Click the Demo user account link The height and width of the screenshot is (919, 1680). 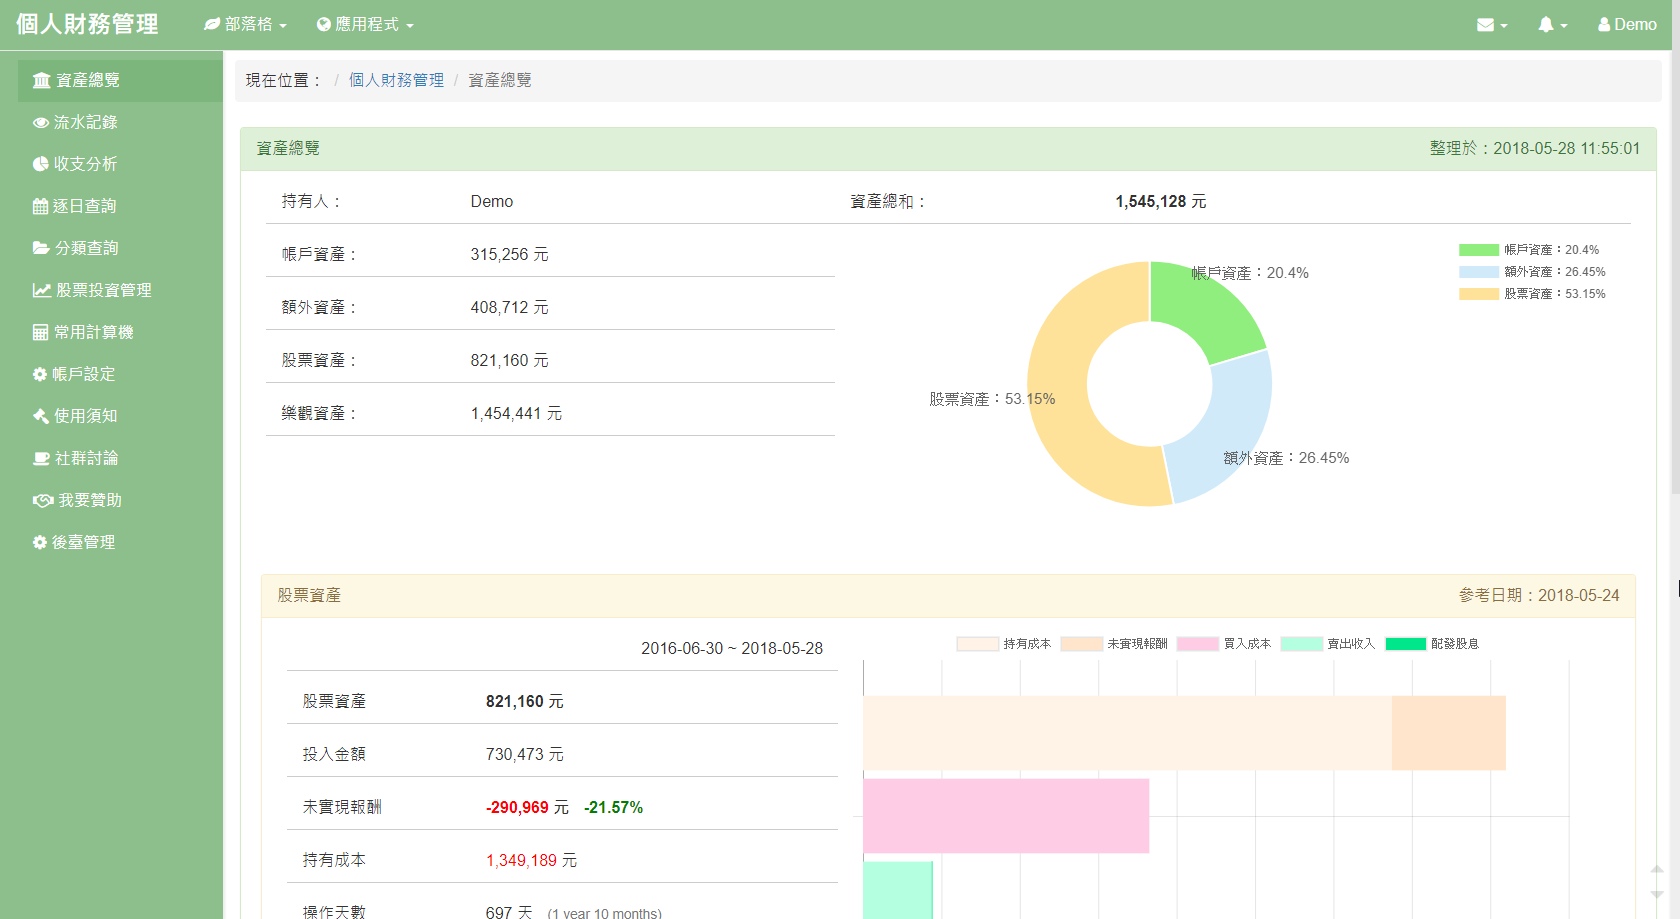tap(1627, 25)
